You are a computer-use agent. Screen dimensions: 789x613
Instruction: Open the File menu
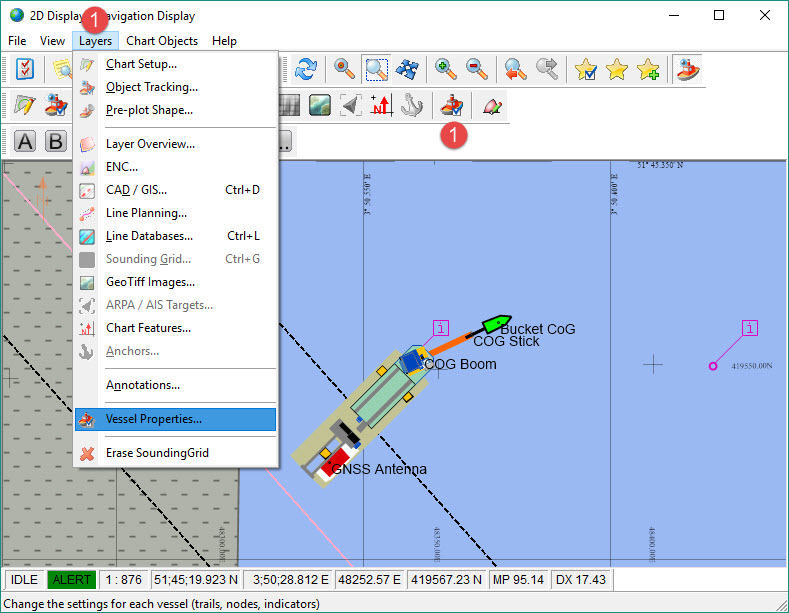point(17,41)
